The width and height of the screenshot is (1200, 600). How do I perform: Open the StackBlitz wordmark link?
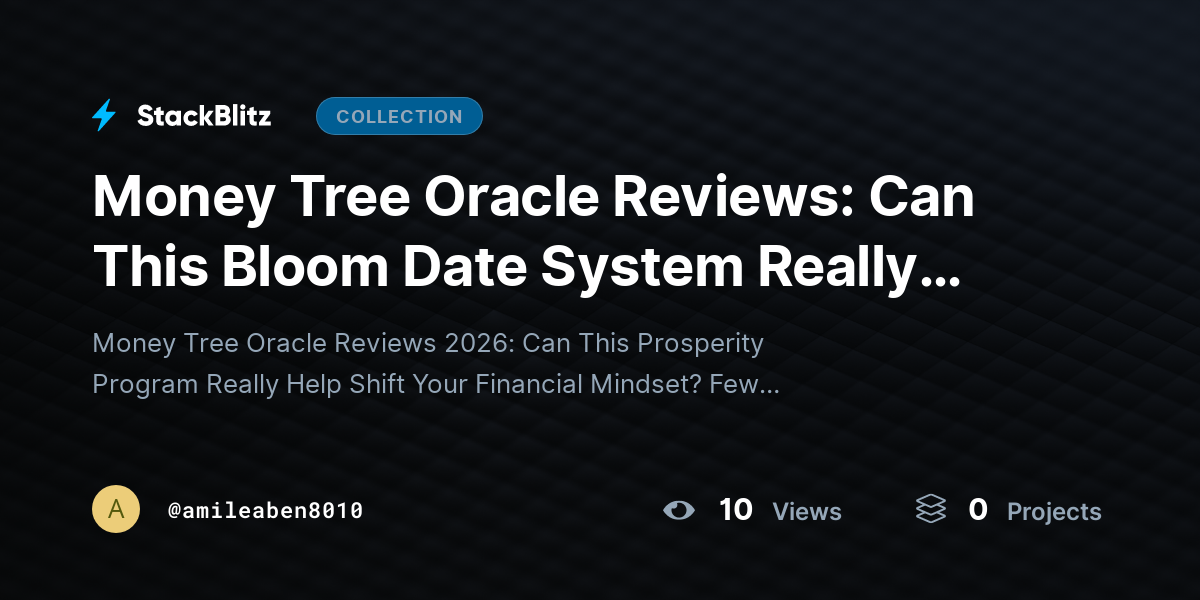[x=204, y=116]
